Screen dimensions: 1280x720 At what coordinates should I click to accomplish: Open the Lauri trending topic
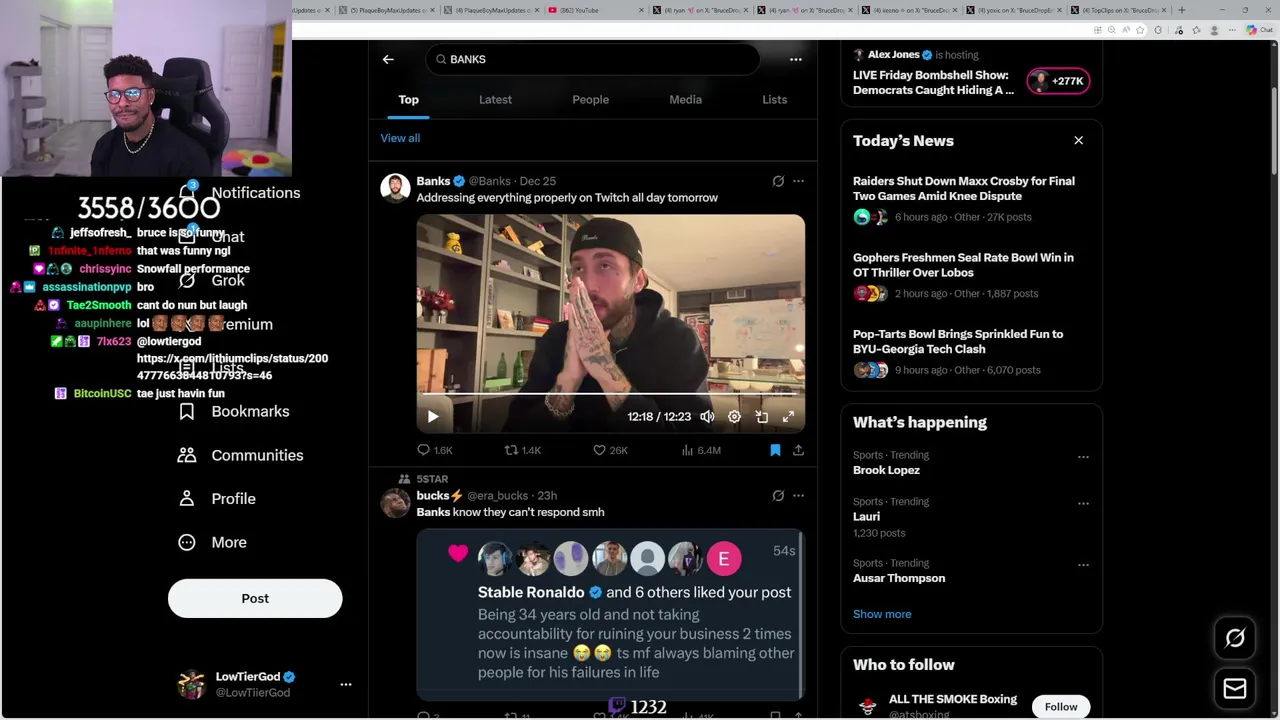866,516
